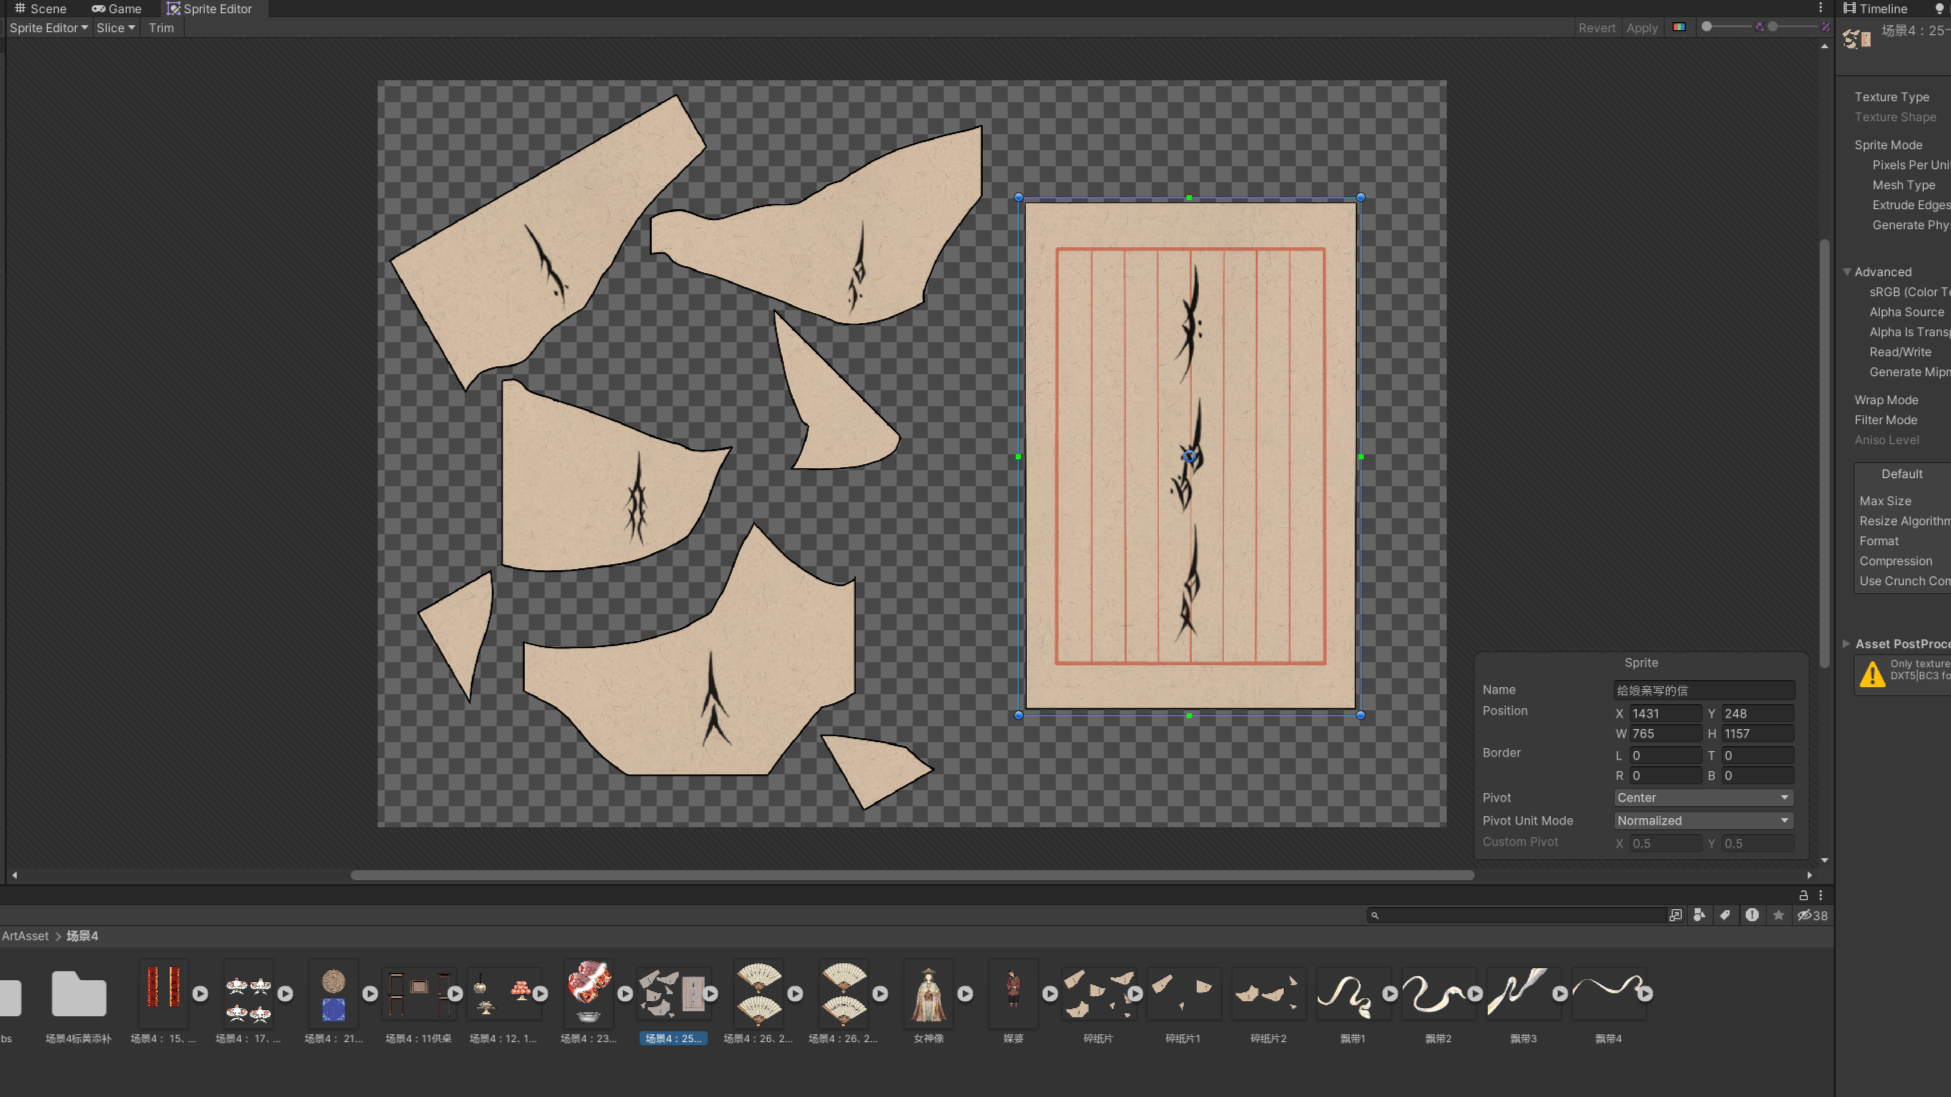1951x1097 pixels.
Task: Click the sprite Name input field
Action: pyautogui.click(x=1703, y=690)
